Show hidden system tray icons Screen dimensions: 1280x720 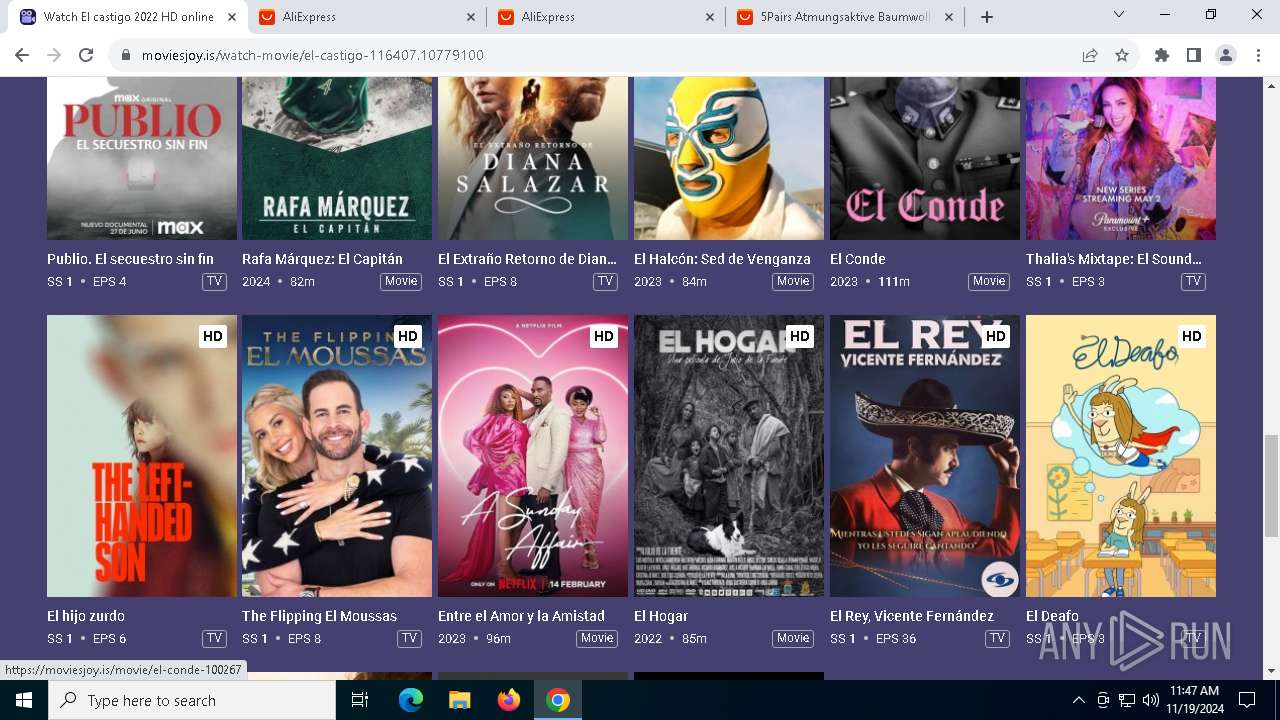coord(1078,700)
